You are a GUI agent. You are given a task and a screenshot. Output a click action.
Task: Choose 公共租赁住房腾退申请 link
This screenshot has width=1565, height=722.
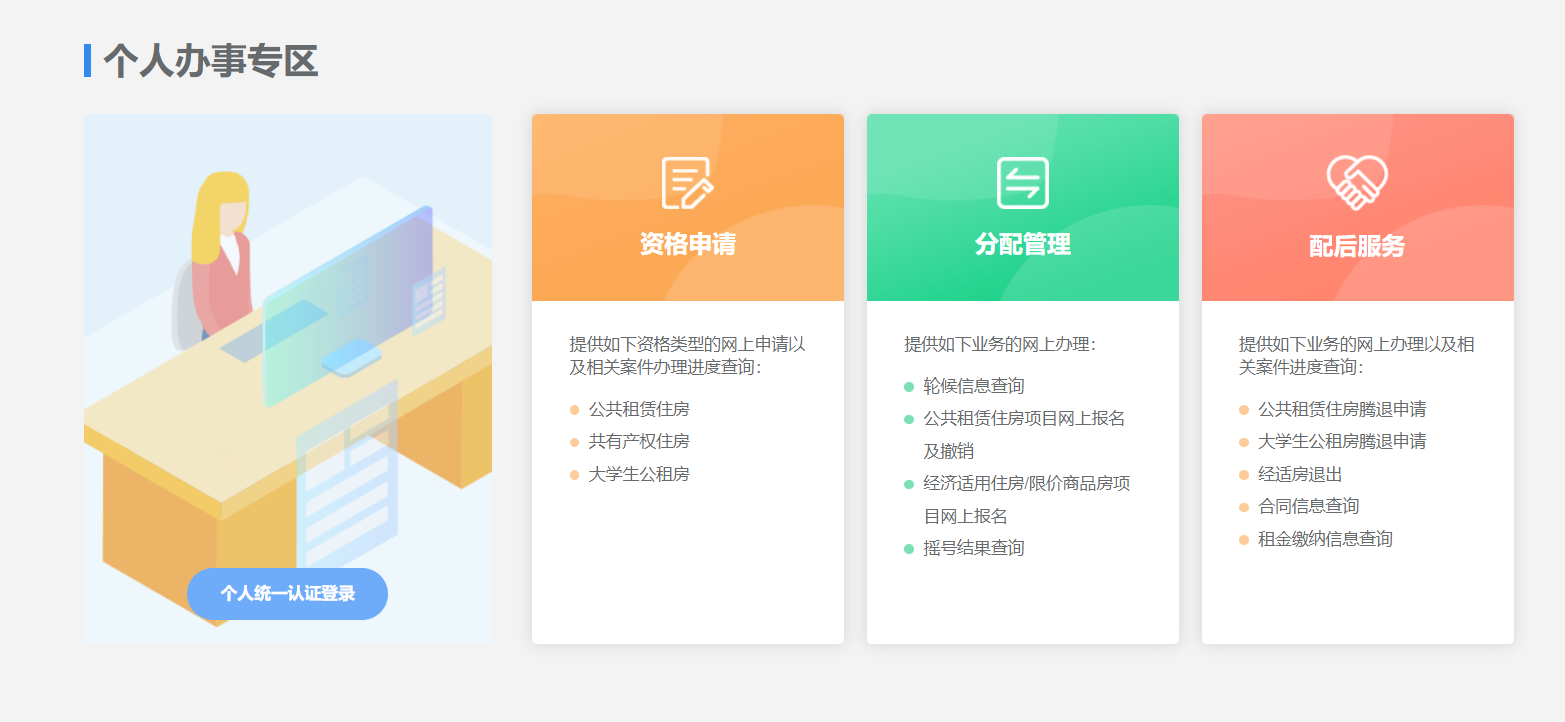1342,409
